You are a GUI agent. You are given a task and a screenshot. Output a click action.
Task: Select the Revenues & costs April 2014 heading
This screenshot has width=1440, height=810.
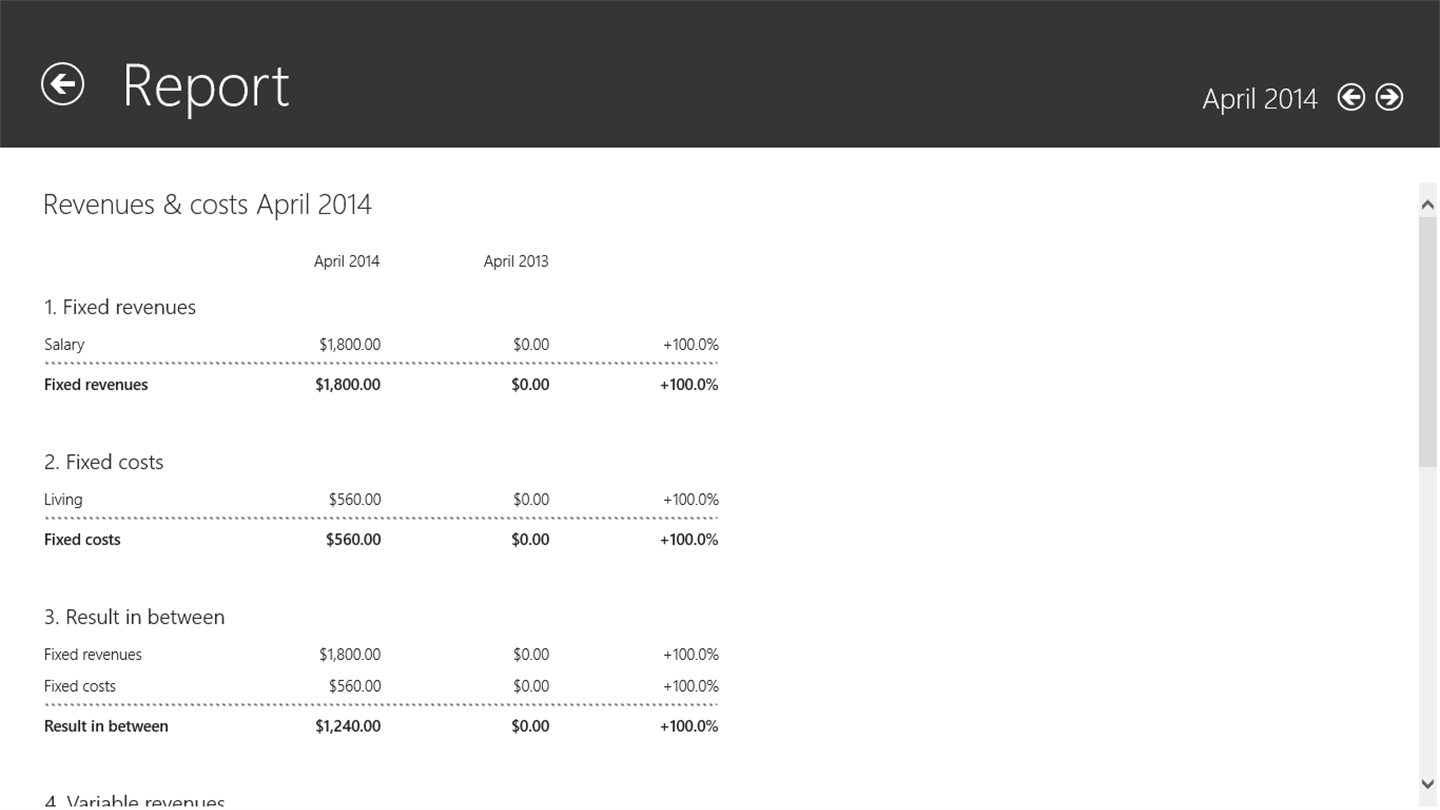coord(207,205)
